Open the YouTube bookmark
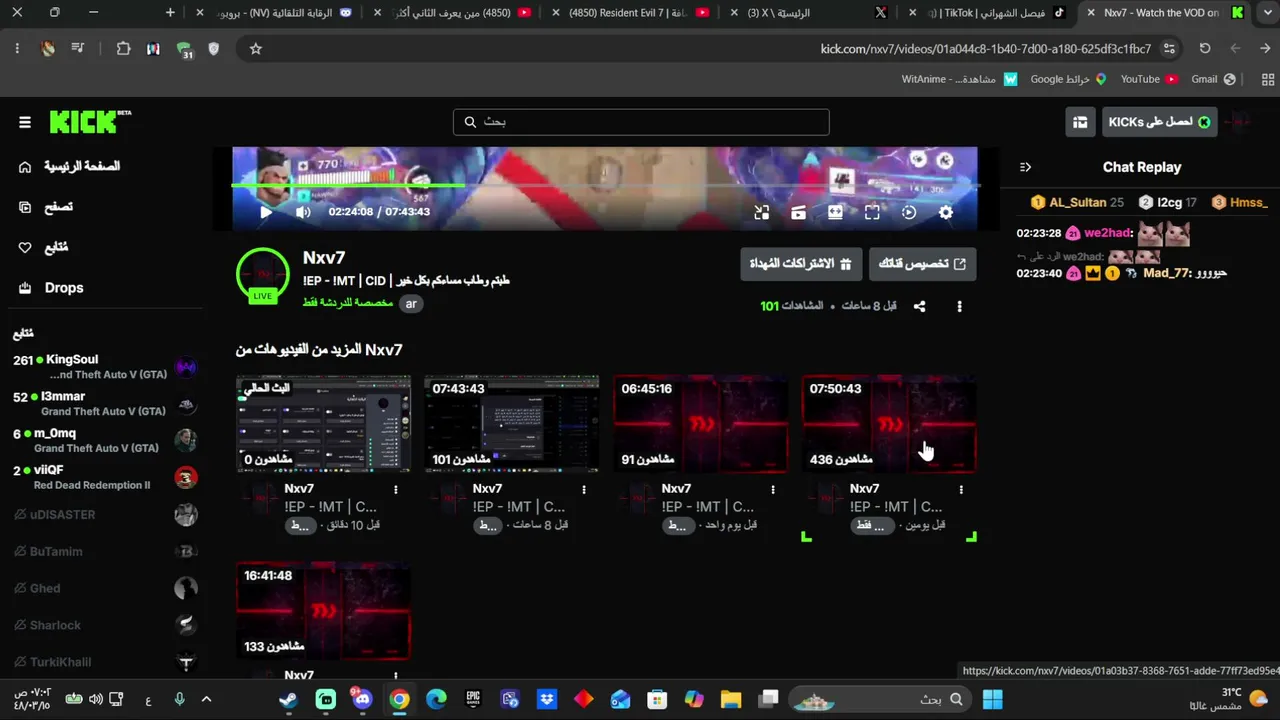1280x720 pixels. coord(1149,79)
